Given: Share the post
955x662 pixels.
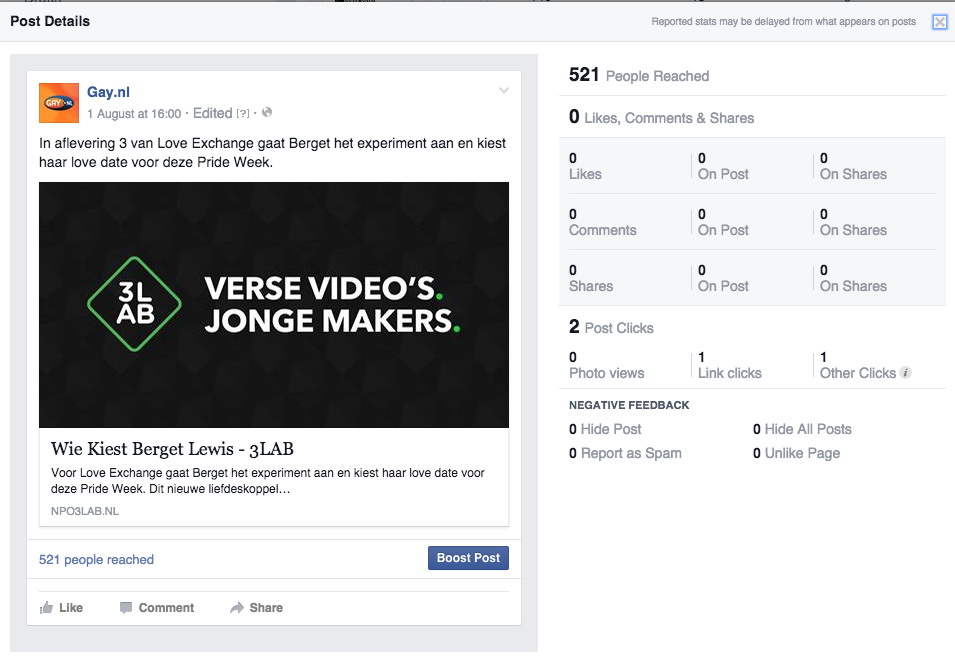Looking at the screenshot, I should (x=256, y=608).
